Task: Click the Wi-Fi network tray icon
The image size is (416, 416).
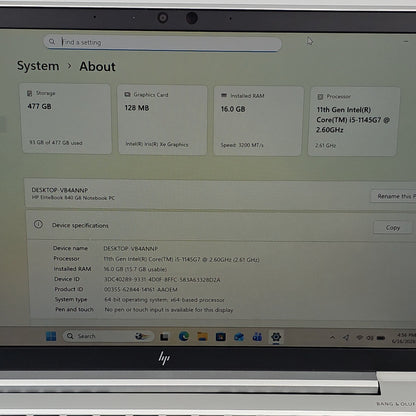Action: click(359, 338)
